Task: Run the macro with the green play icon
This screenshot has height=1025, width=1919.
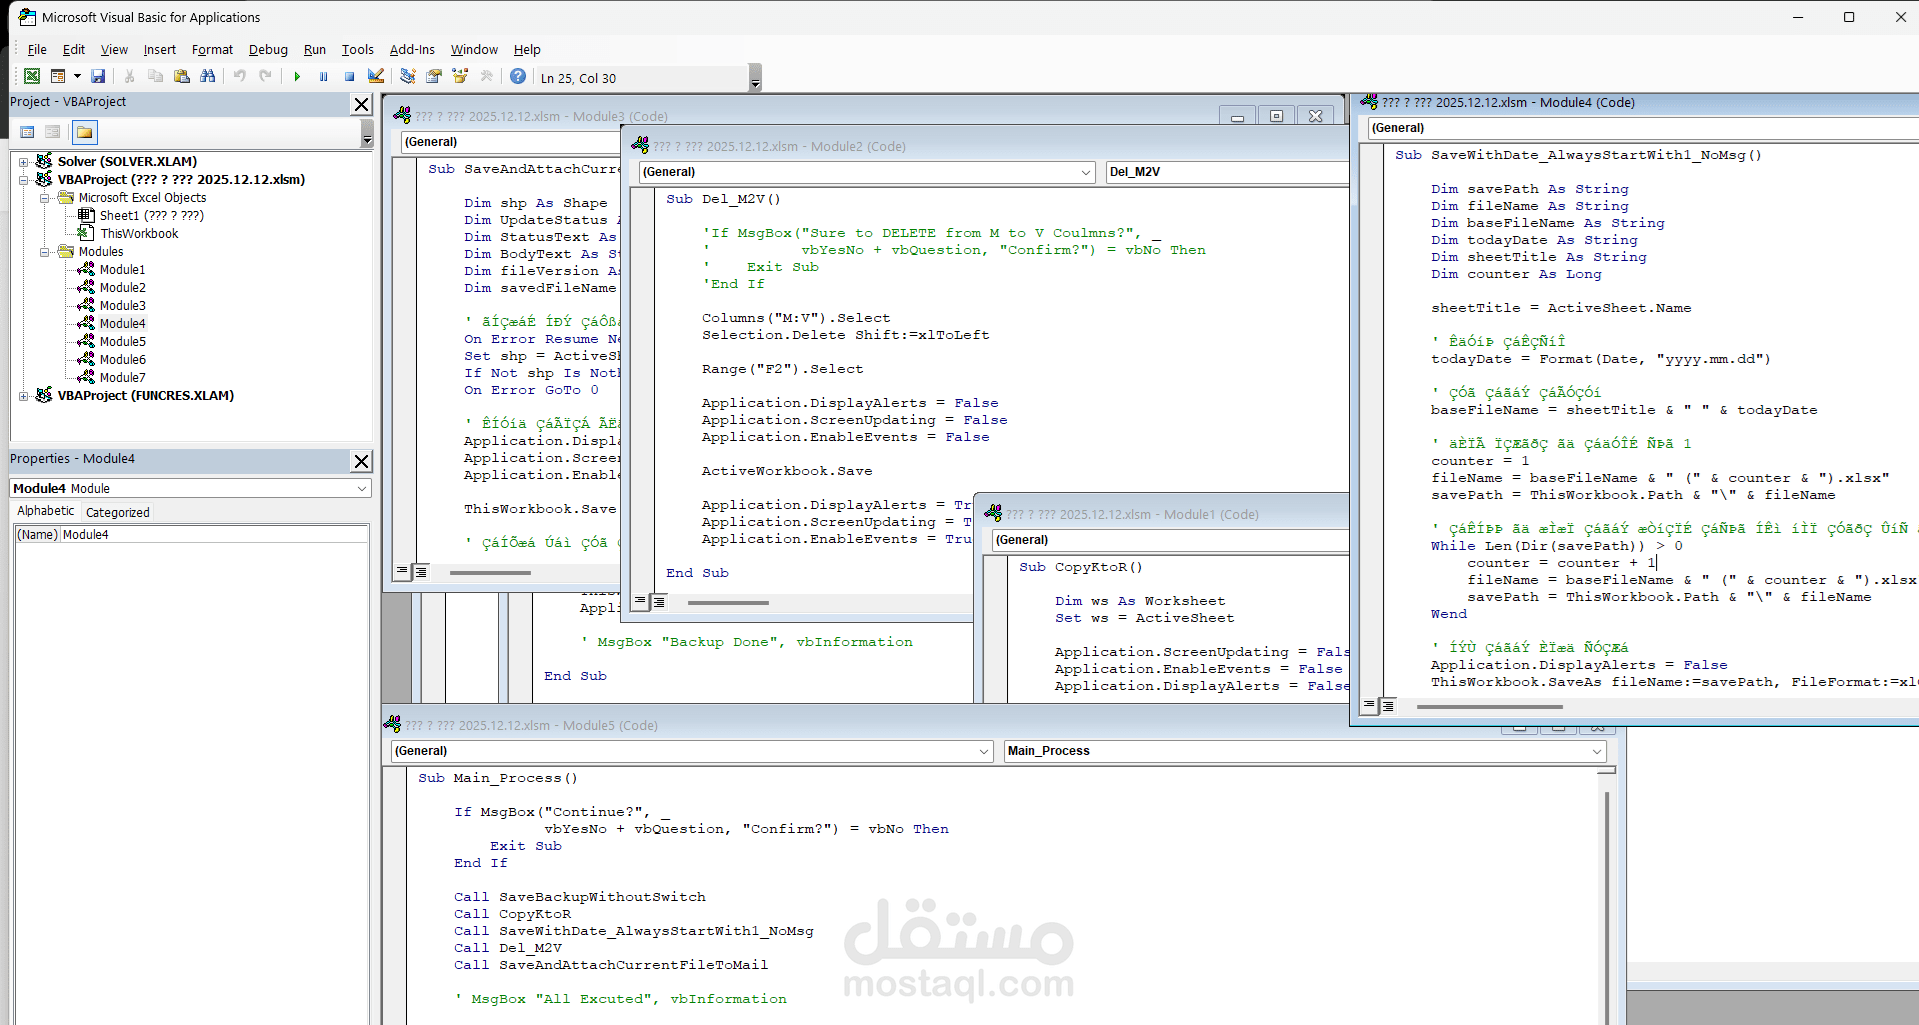Action: [297, 76]
